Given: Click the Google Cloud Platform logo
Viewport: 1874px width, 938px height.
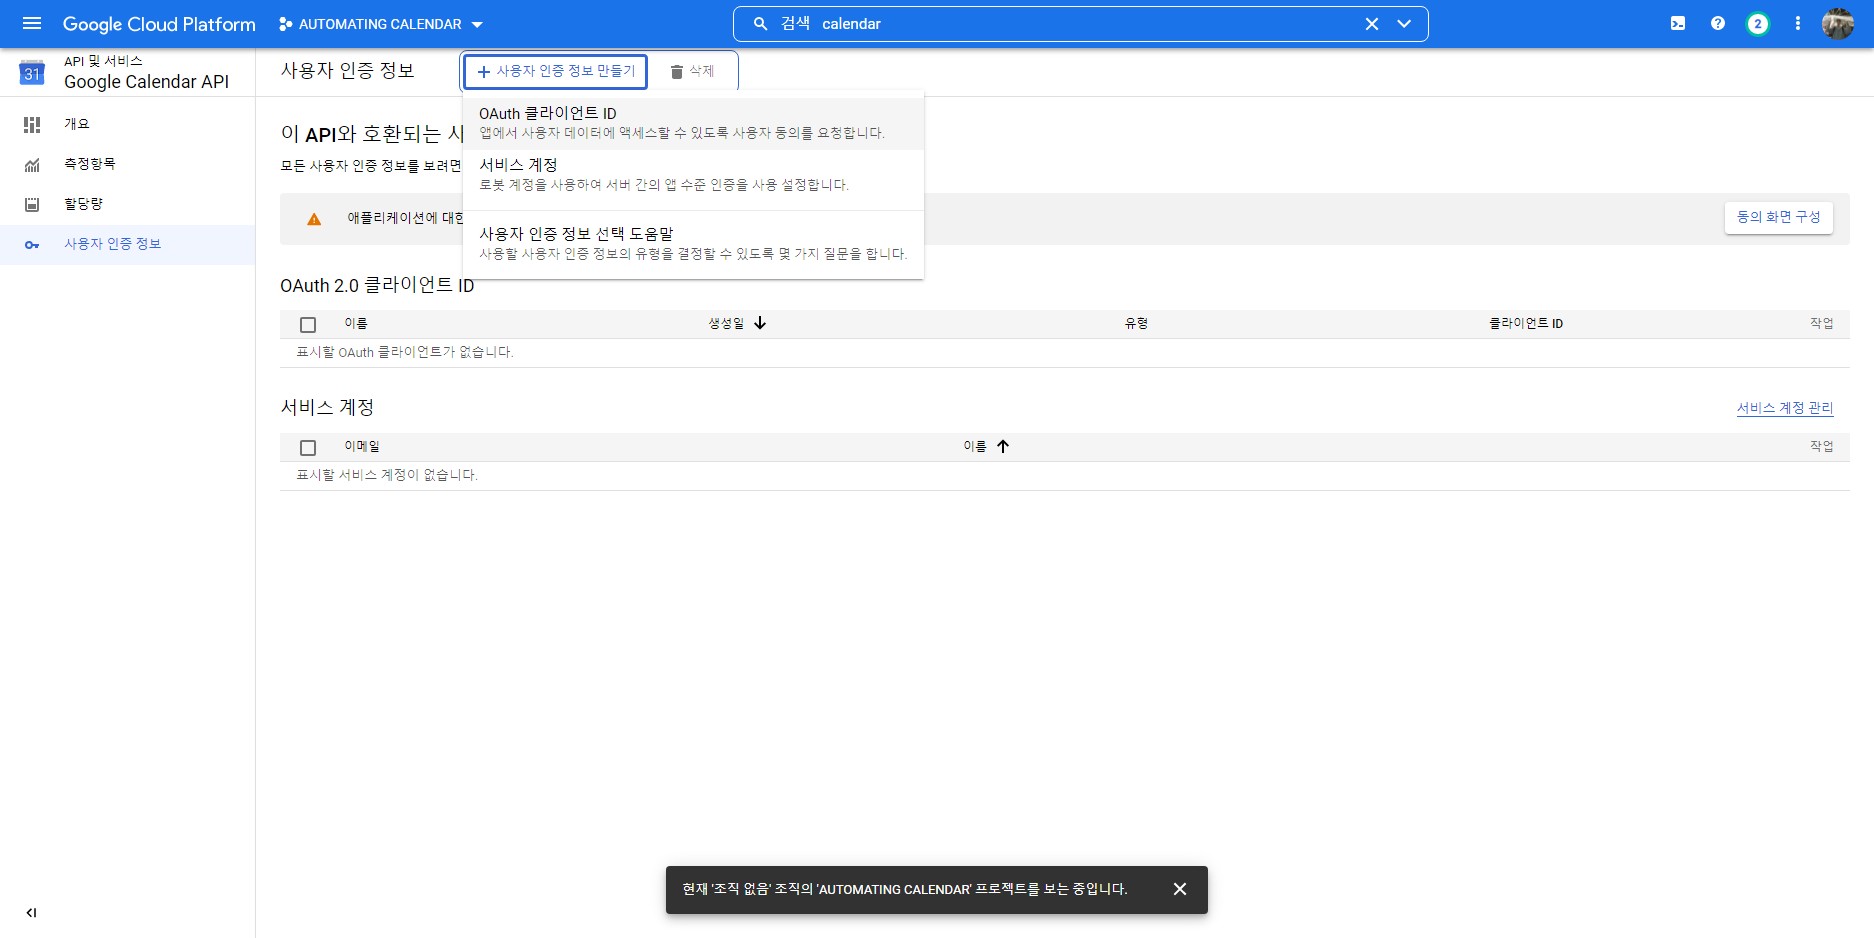Looking at the screenshot, I should pos(159,24).
